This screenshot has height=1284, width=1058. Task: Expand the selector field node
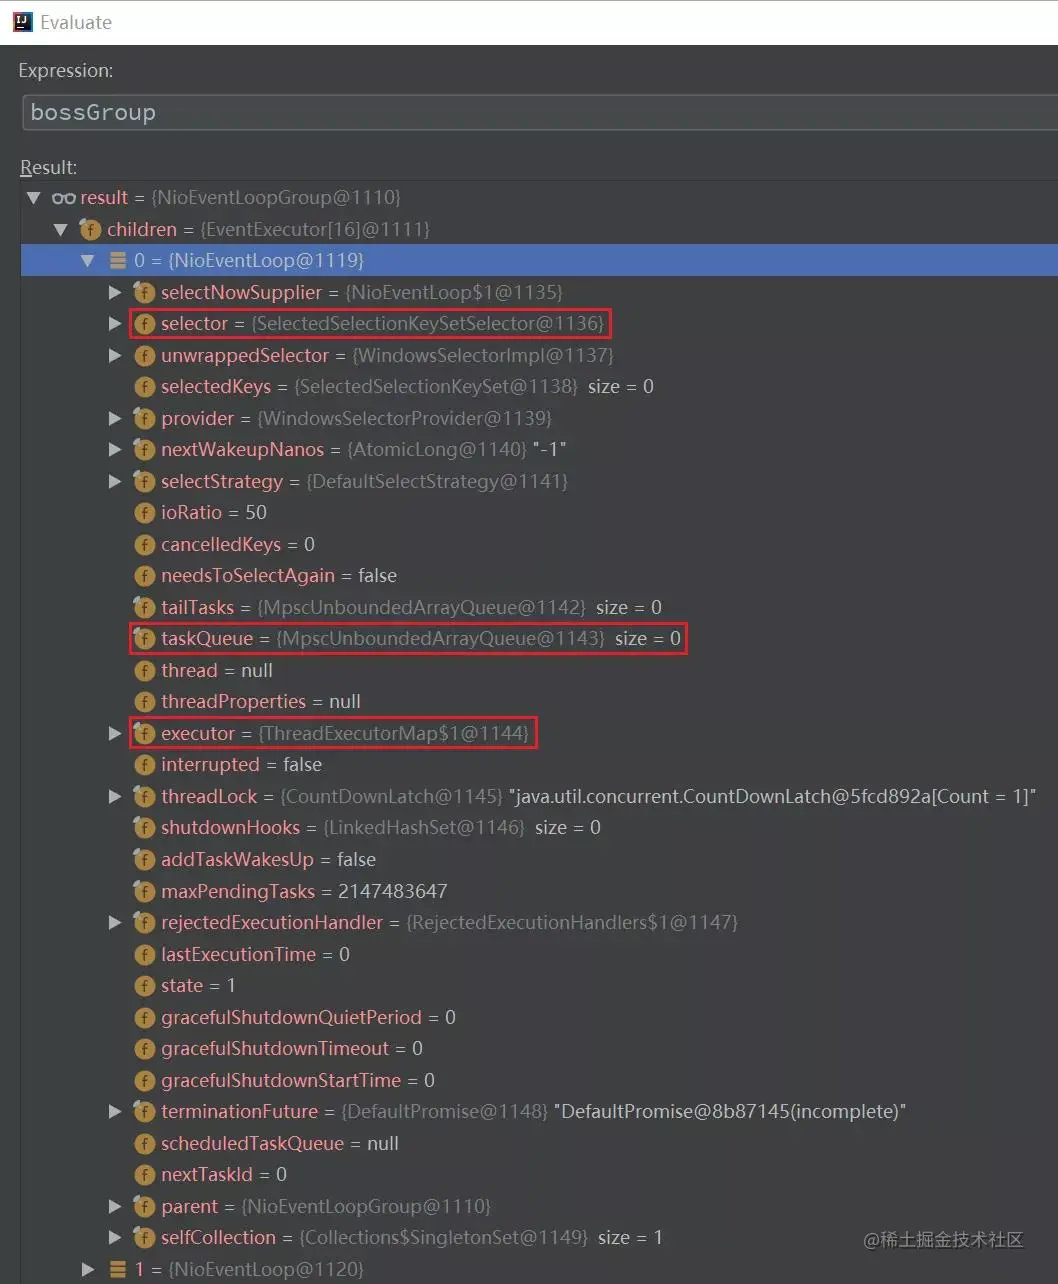[115, 324]
